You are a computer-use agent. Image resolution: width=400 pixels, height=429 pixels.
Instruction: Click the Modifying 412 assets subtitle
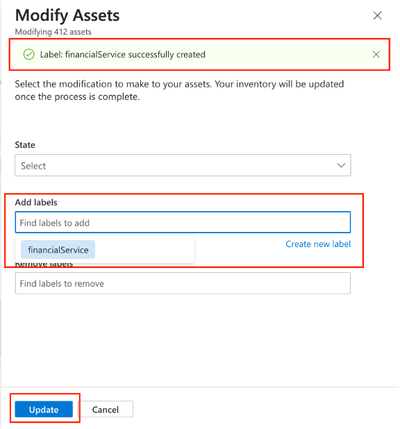point(53,32)
